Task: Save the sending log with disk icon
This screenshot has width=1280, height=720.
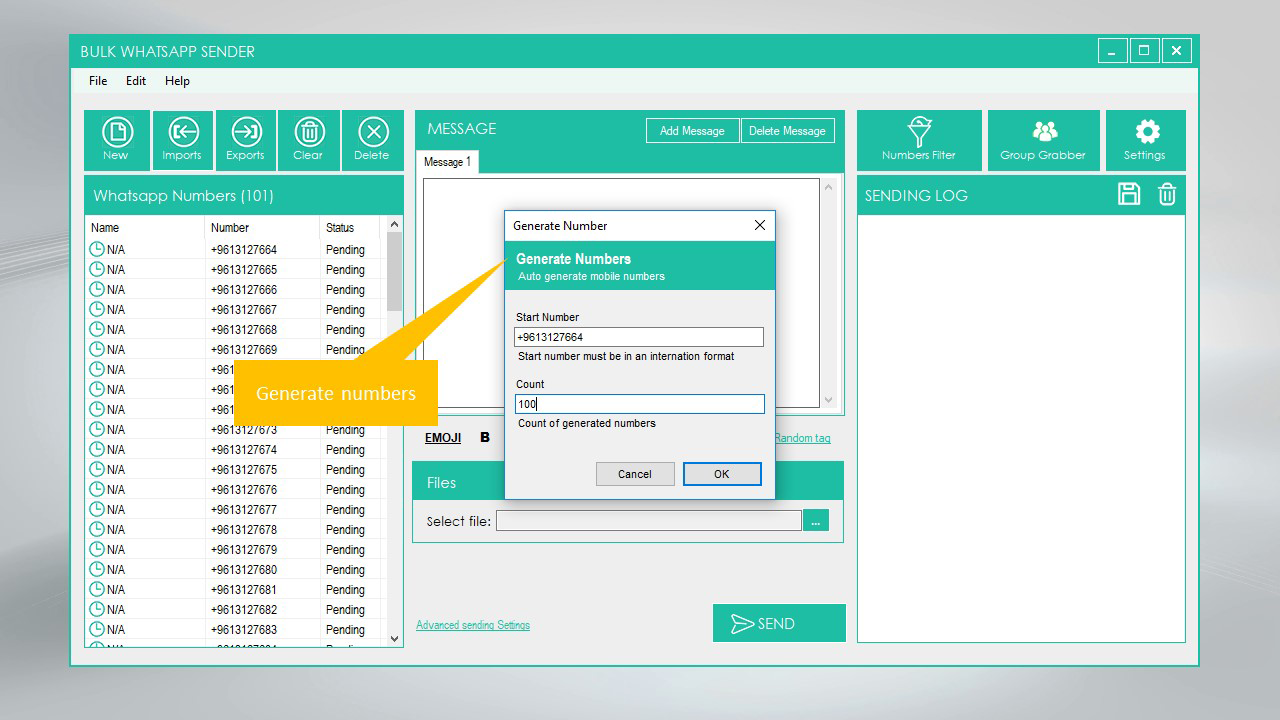Action: coord(1129,194)
